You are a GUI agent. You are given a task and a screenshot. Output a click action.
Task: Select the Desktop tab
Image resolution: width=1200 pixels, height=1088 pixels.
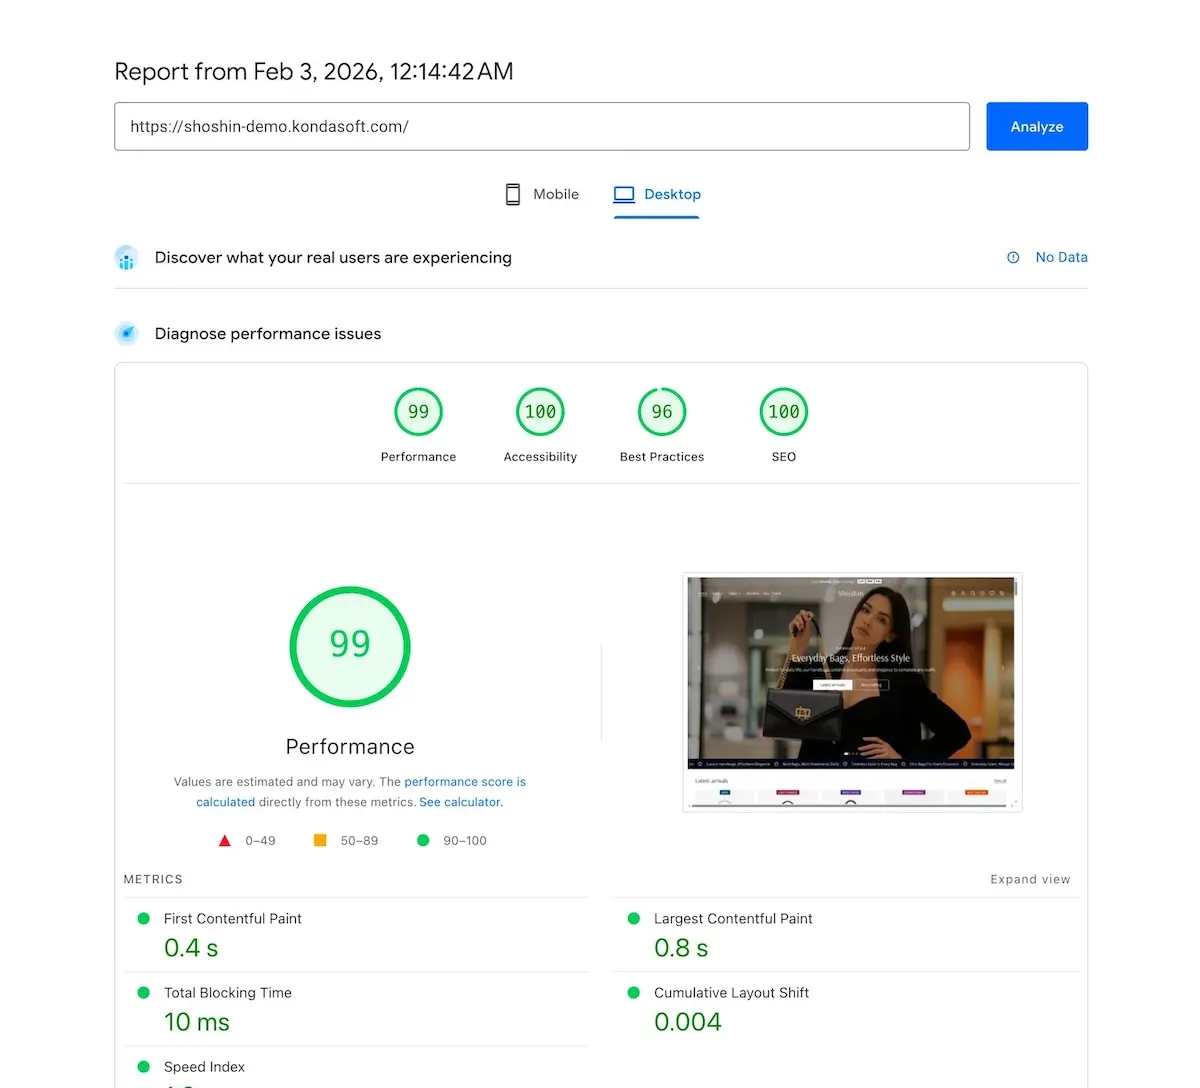click(657, 194)
